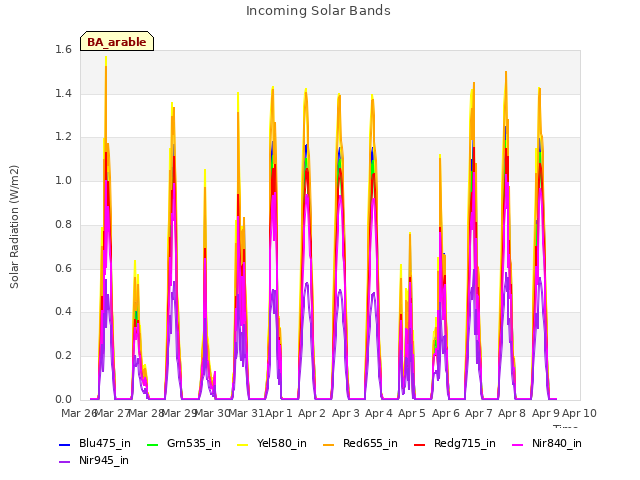The height and width of the screenshot is (480, 640).
Task: Click the Apr 9 x-axis date label
Action: [x=546, y=413]
